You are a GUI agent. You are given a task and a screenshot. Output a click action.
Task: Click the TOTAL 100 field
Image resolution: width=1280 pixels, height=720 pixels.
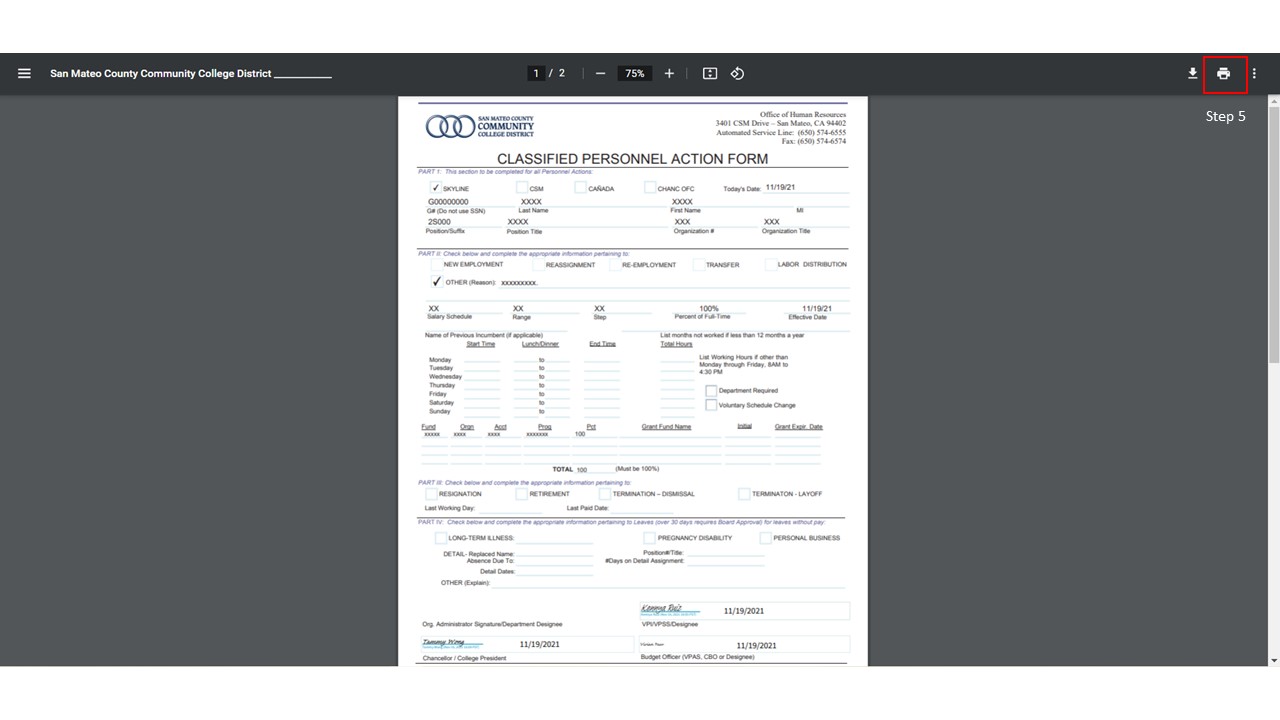click(595, 469)
